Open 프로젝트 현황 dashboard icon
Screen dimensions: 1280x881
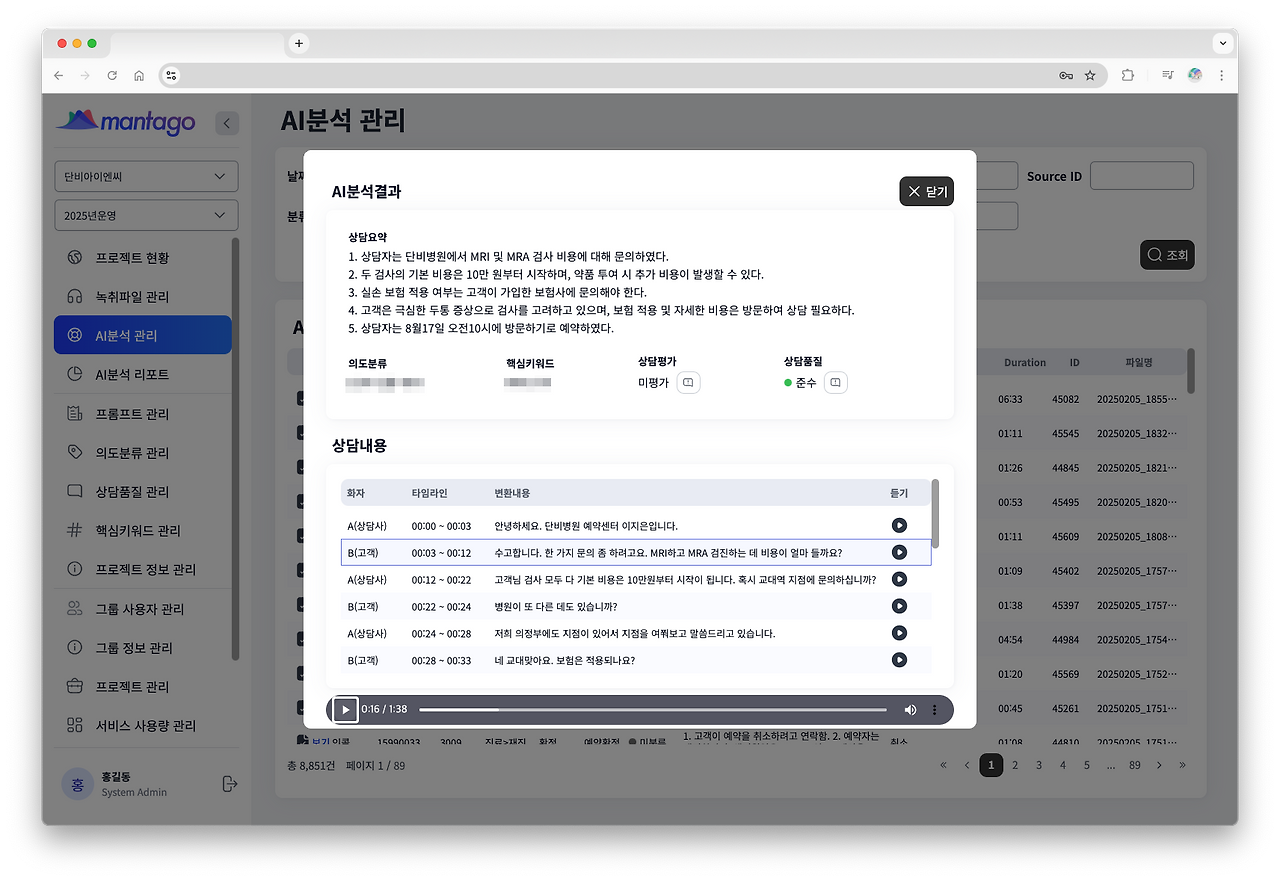(x=76, y=257)
